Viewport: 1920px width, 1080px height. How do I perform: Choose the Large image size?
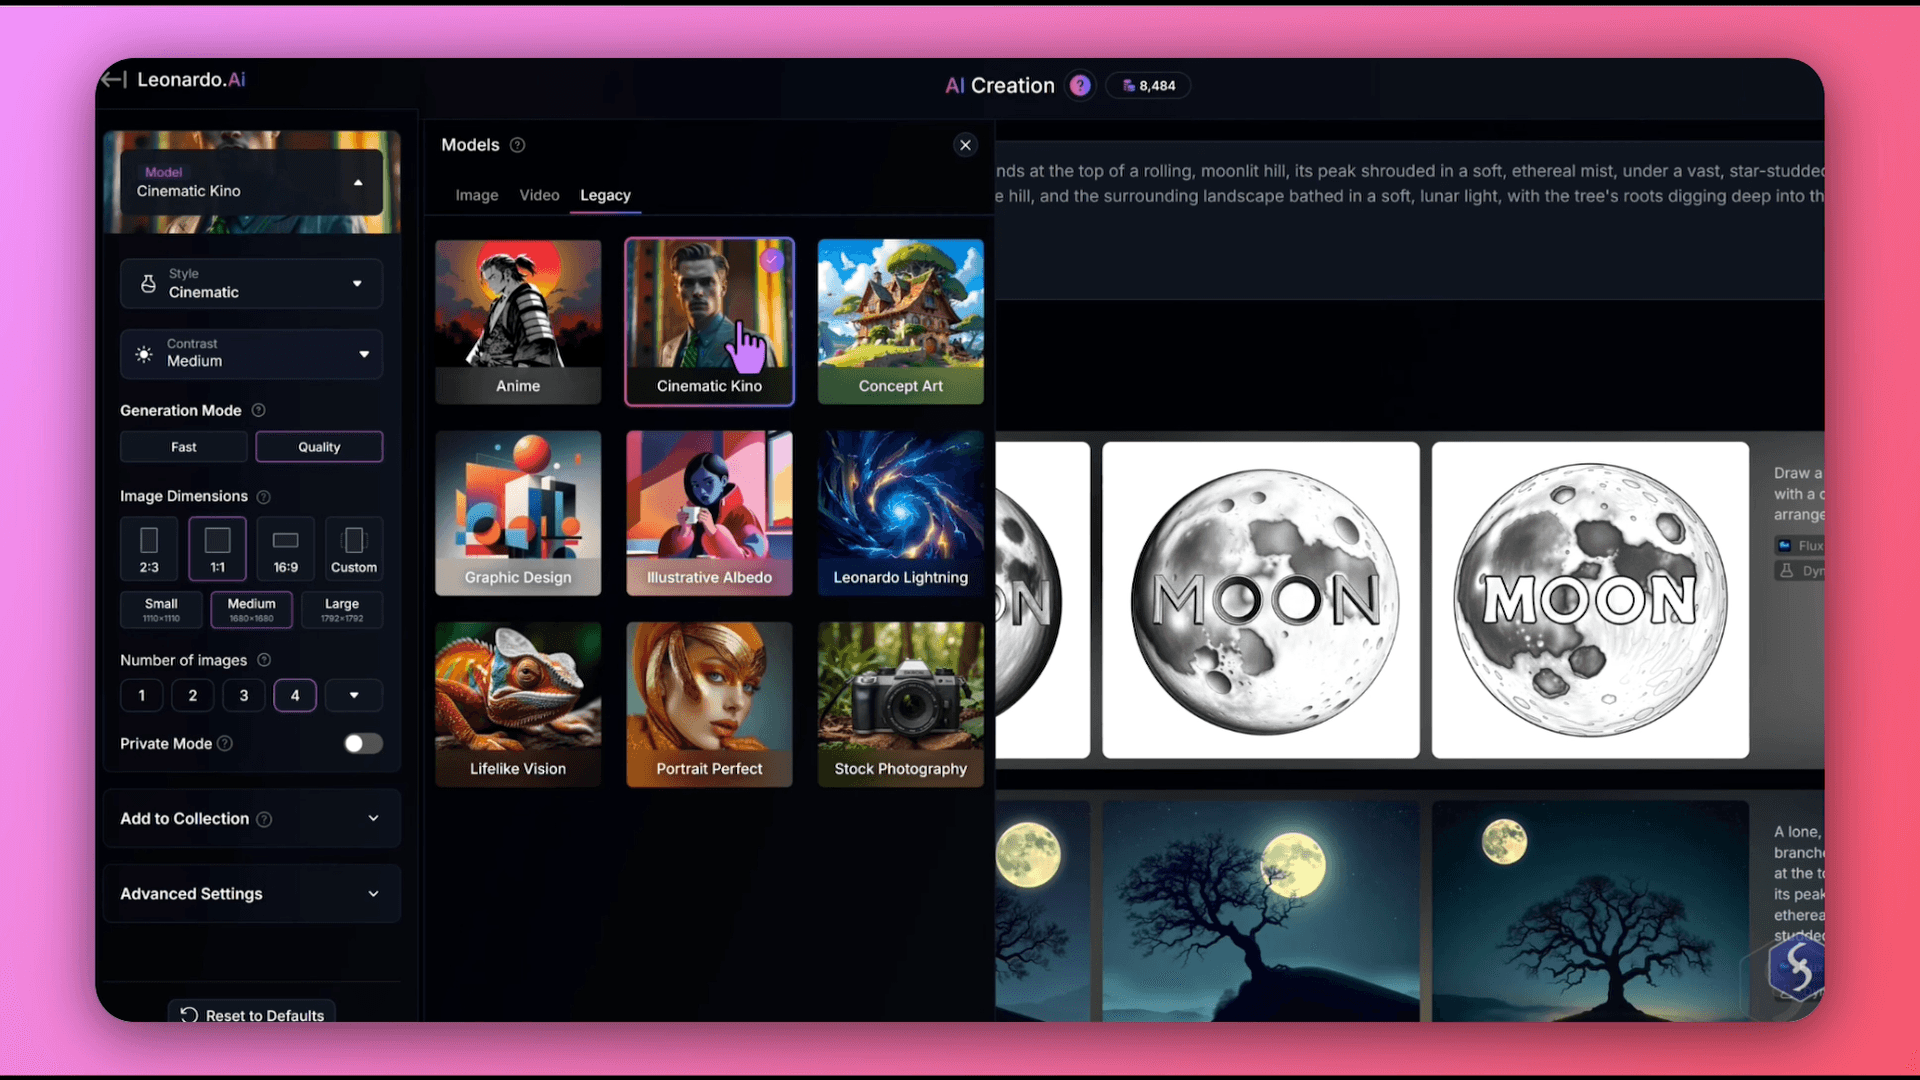[342, 609]
